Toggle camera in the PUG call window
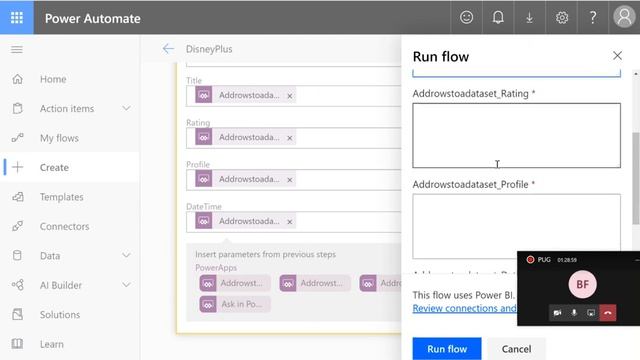The image size is (640, 360). (x=557, y=313)
